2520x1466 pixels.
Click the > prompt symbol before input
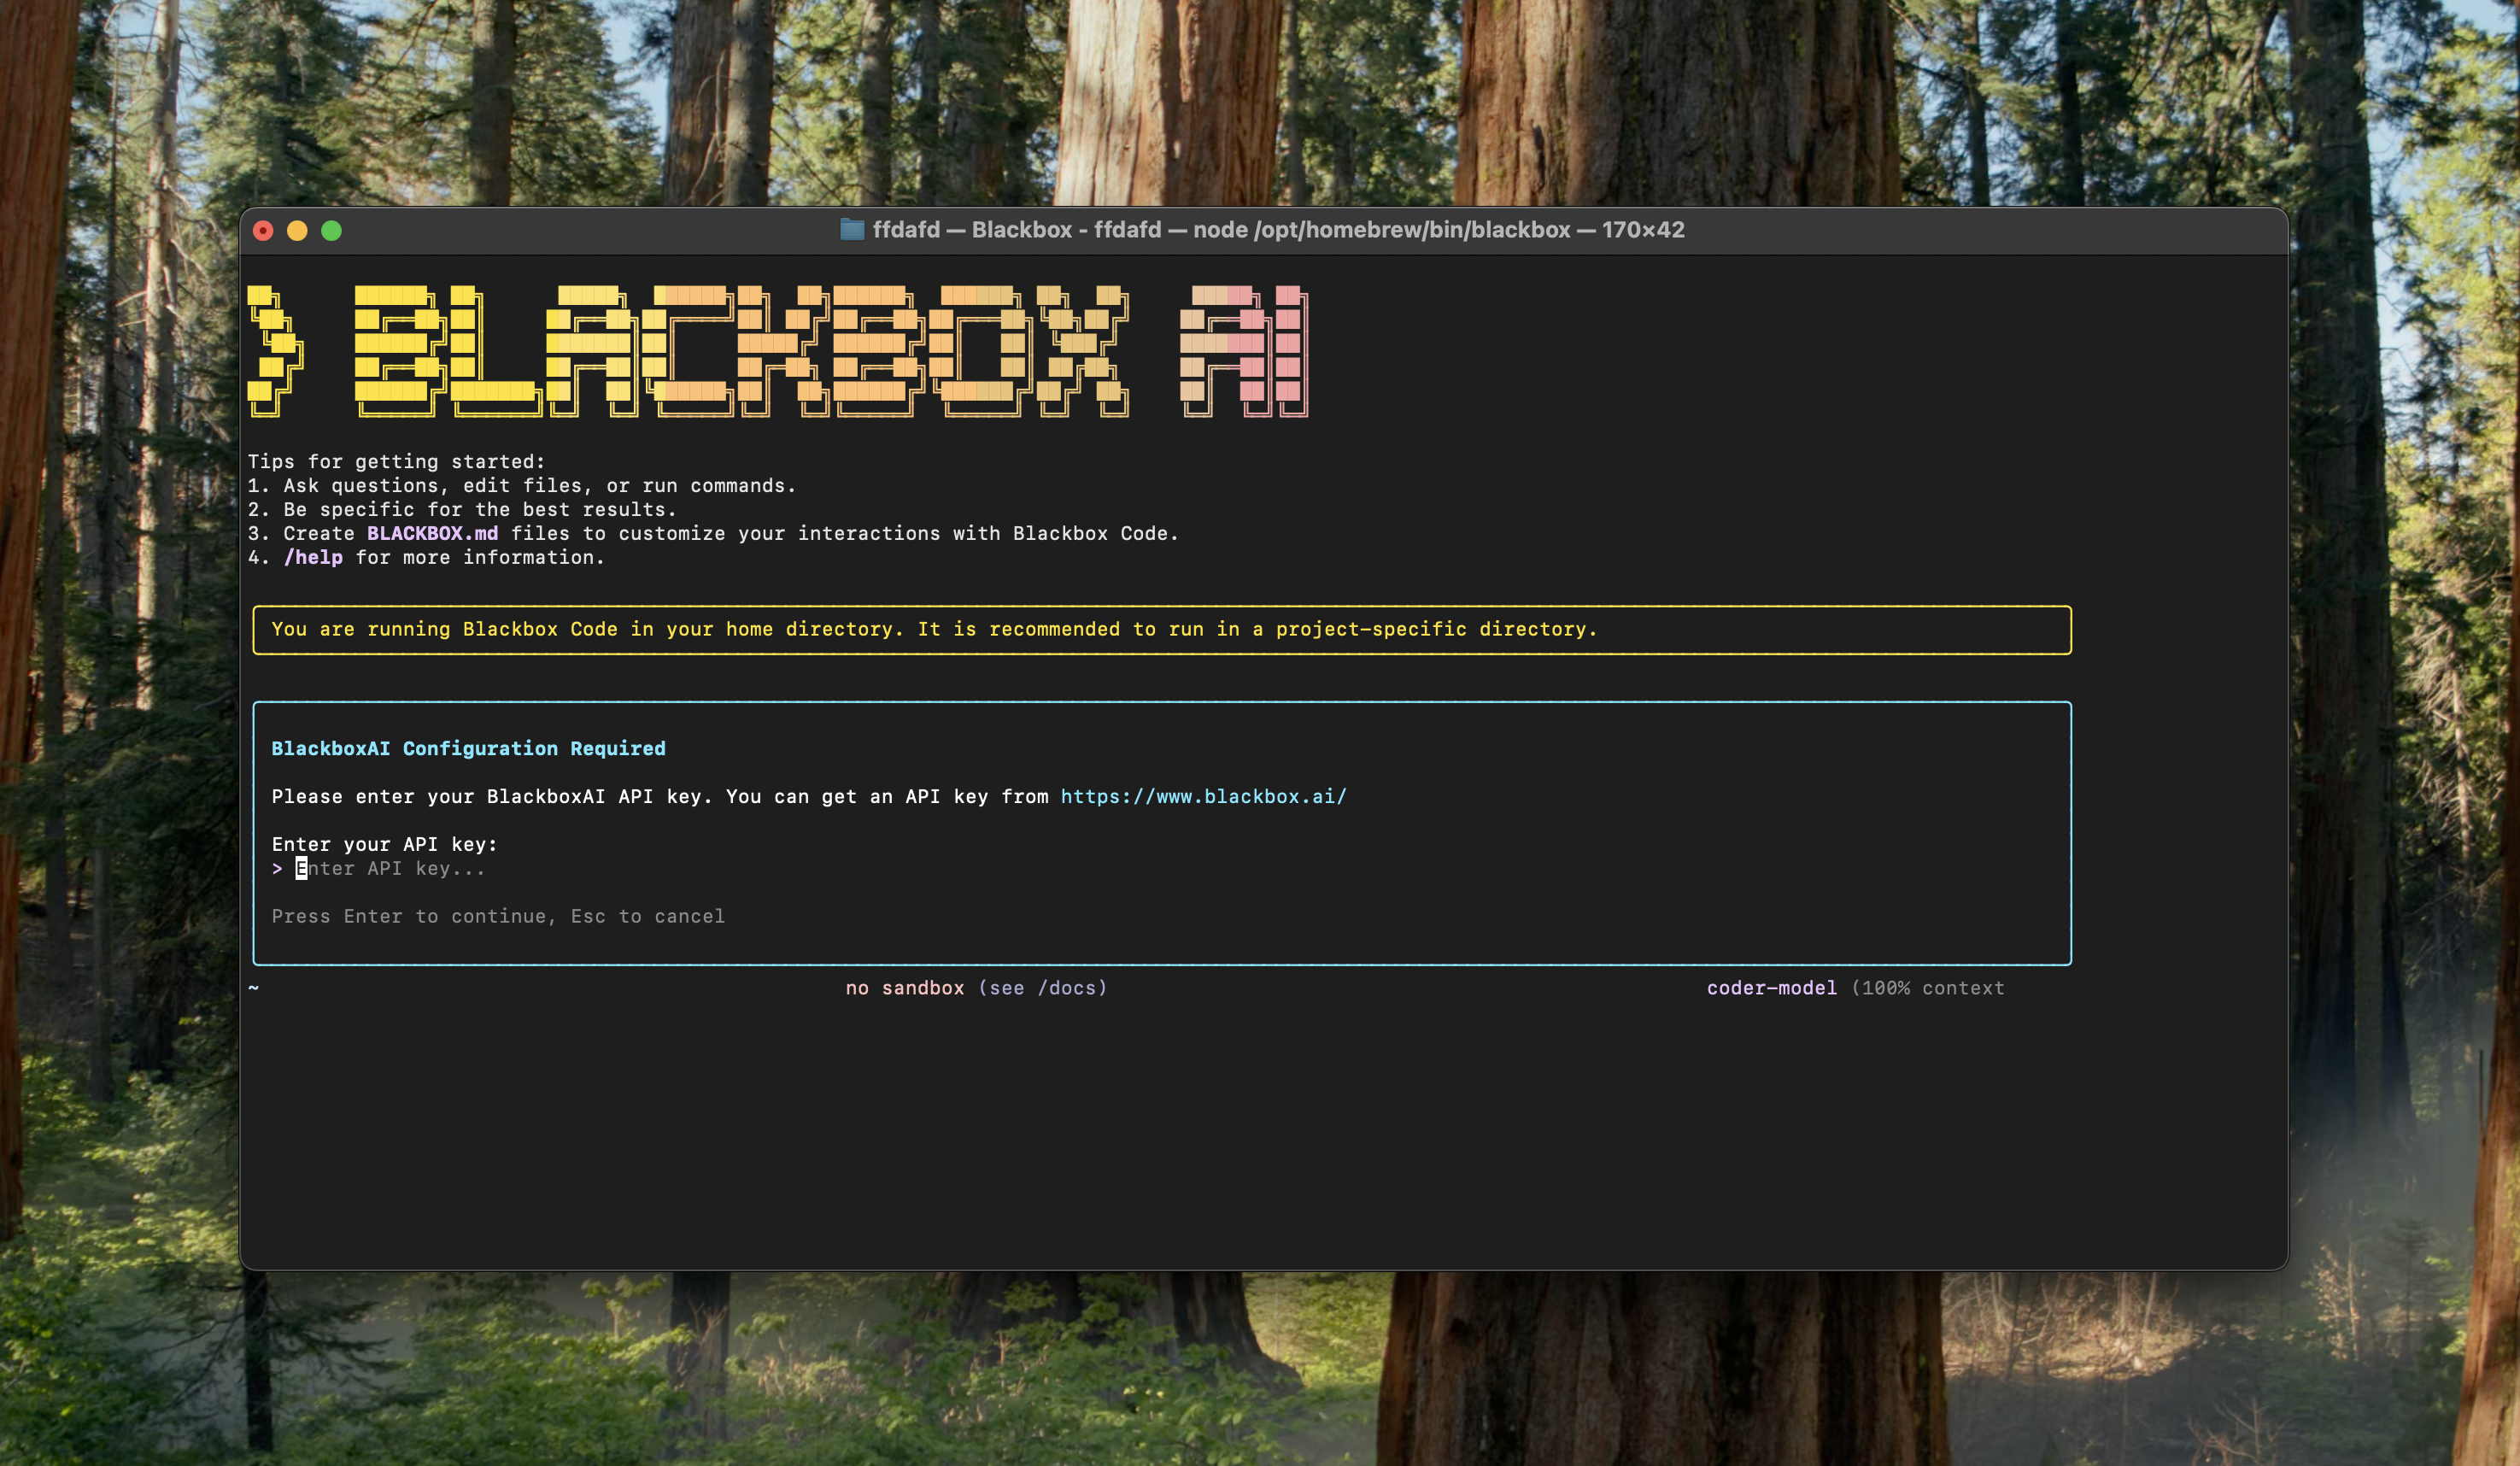click(x=277, y=869)
